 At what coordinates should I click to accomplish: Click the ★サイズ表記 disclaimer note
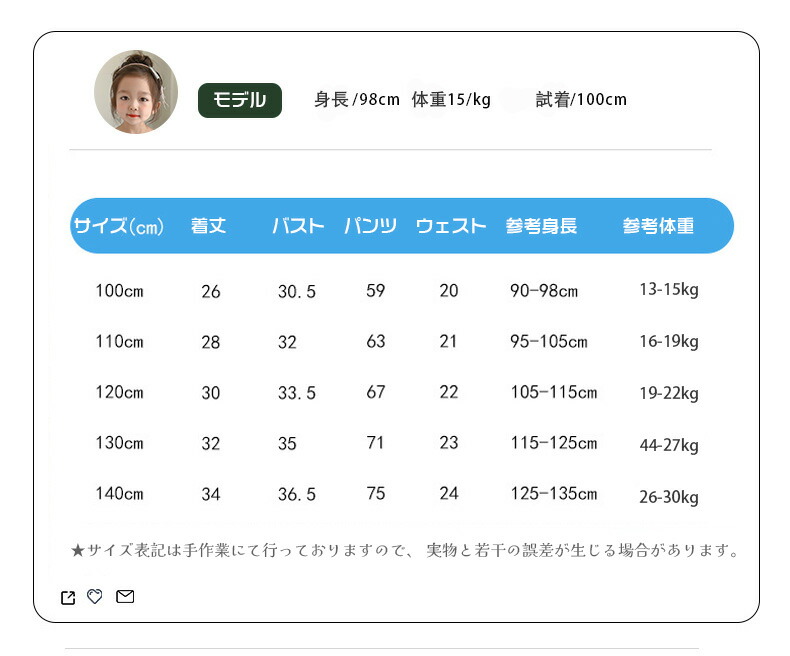click(405, 550)
